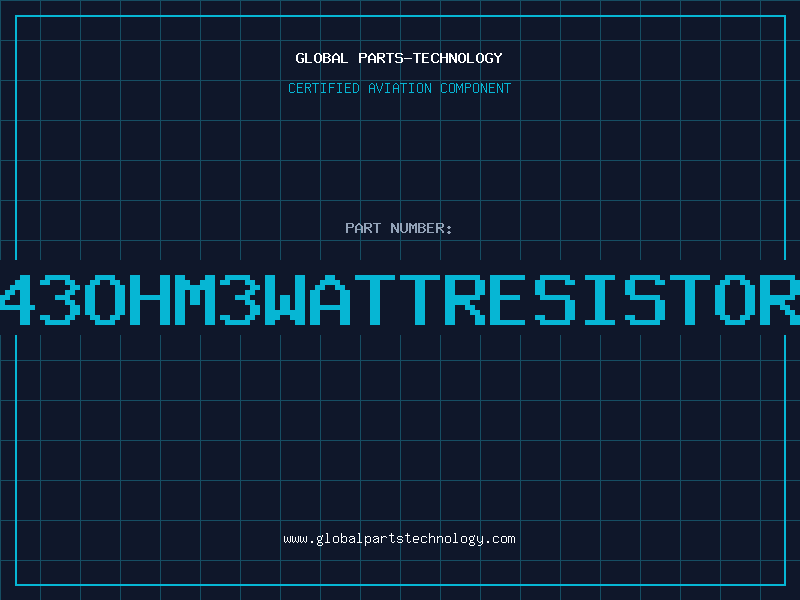Screen dimensions: 800x600
Task: Click the word NUMBER: in label
Action: pos(421,228)
